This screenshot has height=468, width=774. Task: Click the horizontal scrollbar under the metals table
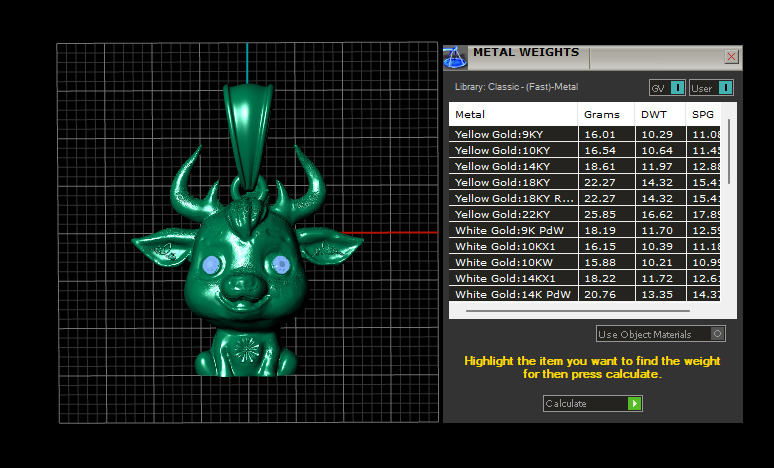coord(578,311)
